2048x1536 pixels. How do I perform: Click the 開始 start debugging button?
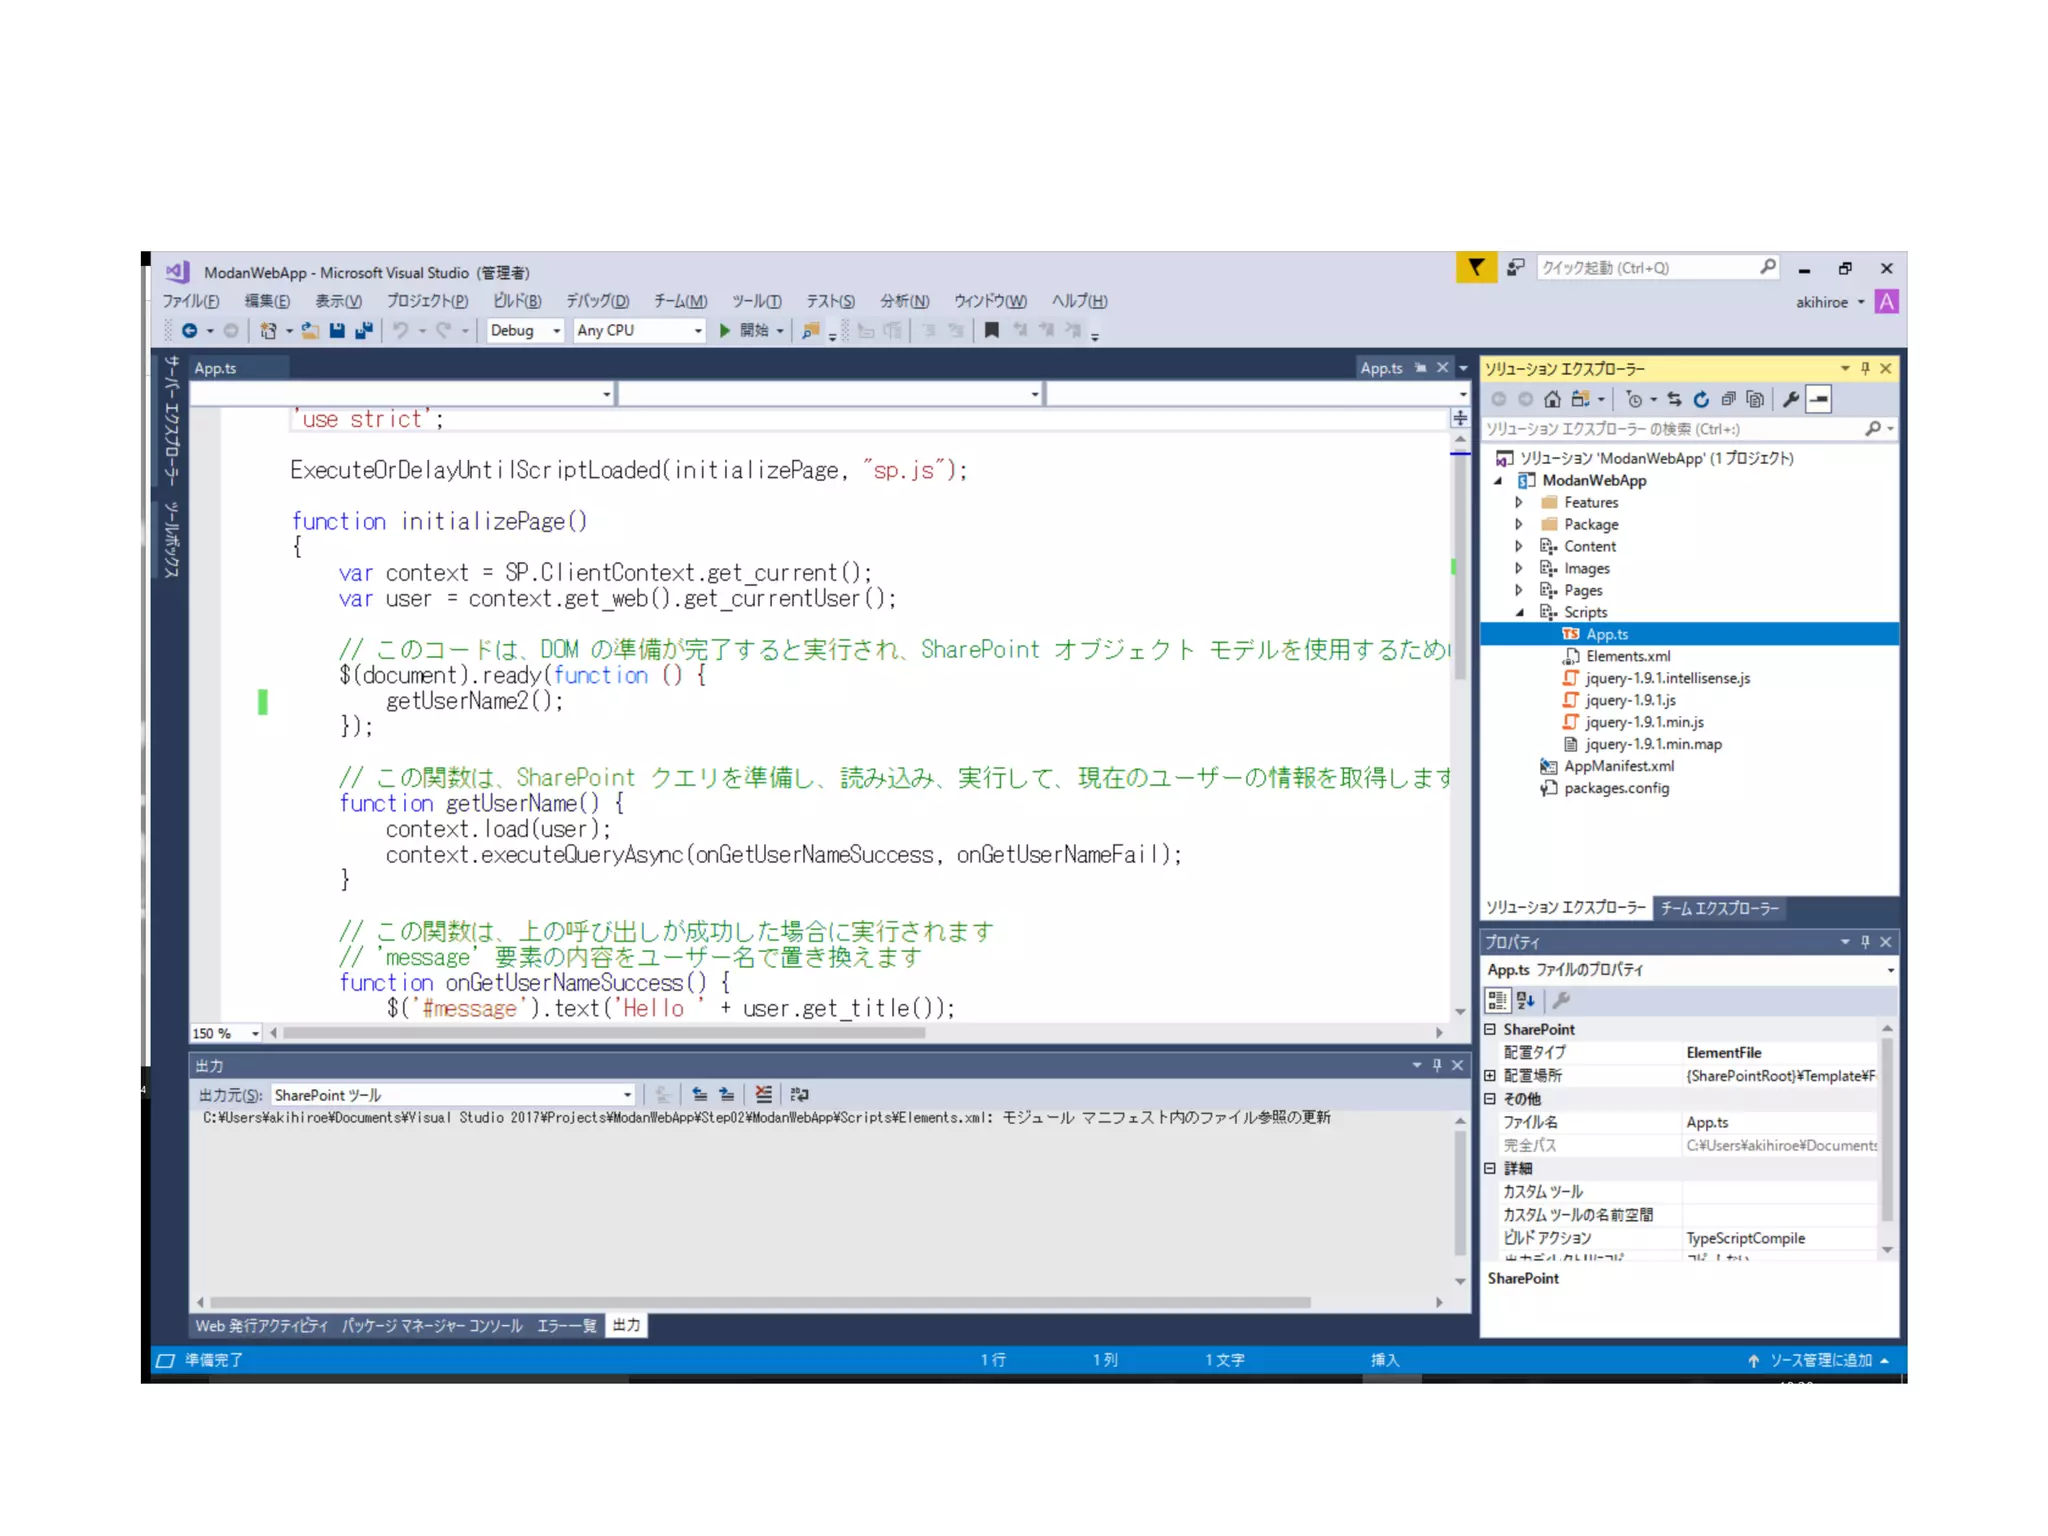pyautogui.click(x=745, y=331)
